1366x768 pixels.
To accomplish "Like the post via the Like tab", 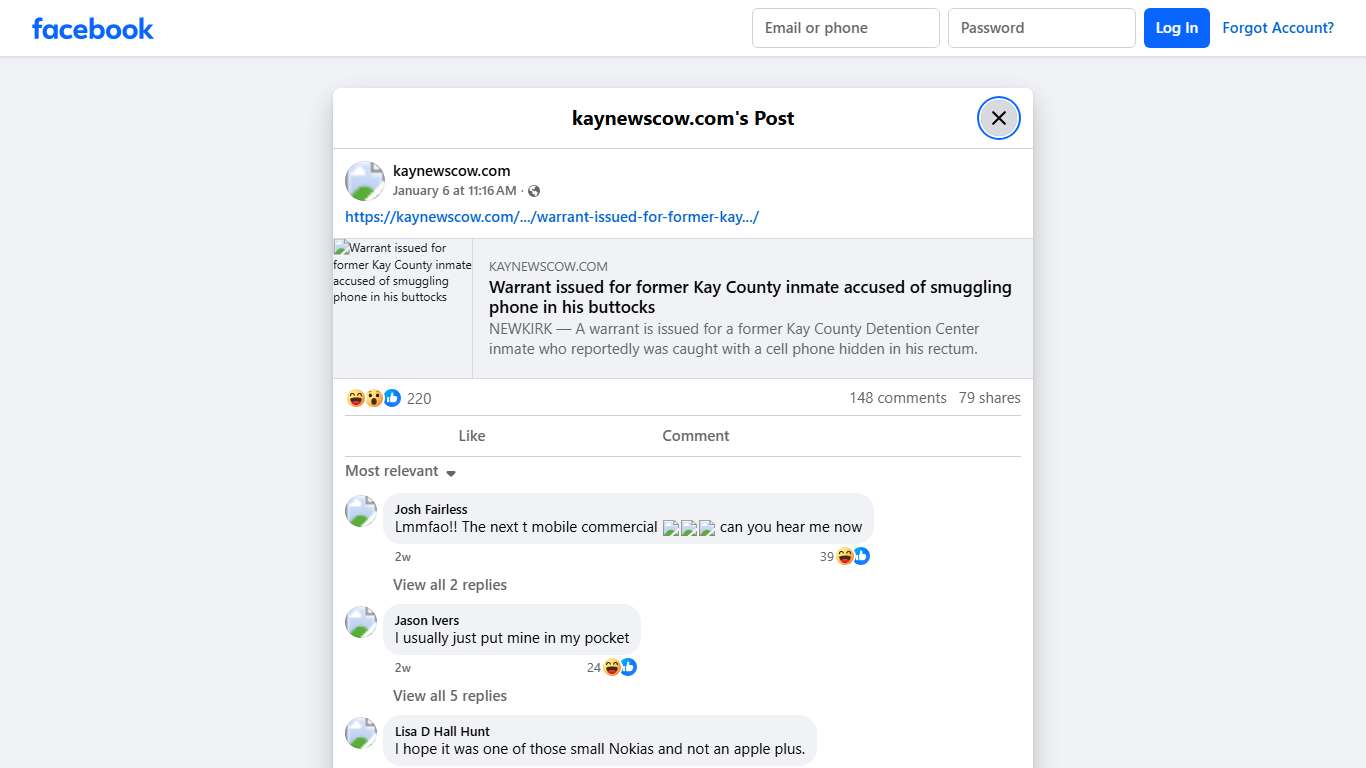I will click(471, 435).
